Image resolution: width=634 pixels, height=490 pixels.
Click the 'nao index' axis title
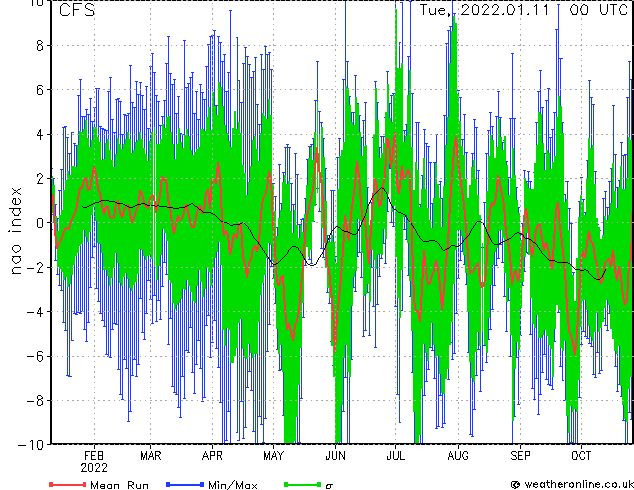coord(15,230)
